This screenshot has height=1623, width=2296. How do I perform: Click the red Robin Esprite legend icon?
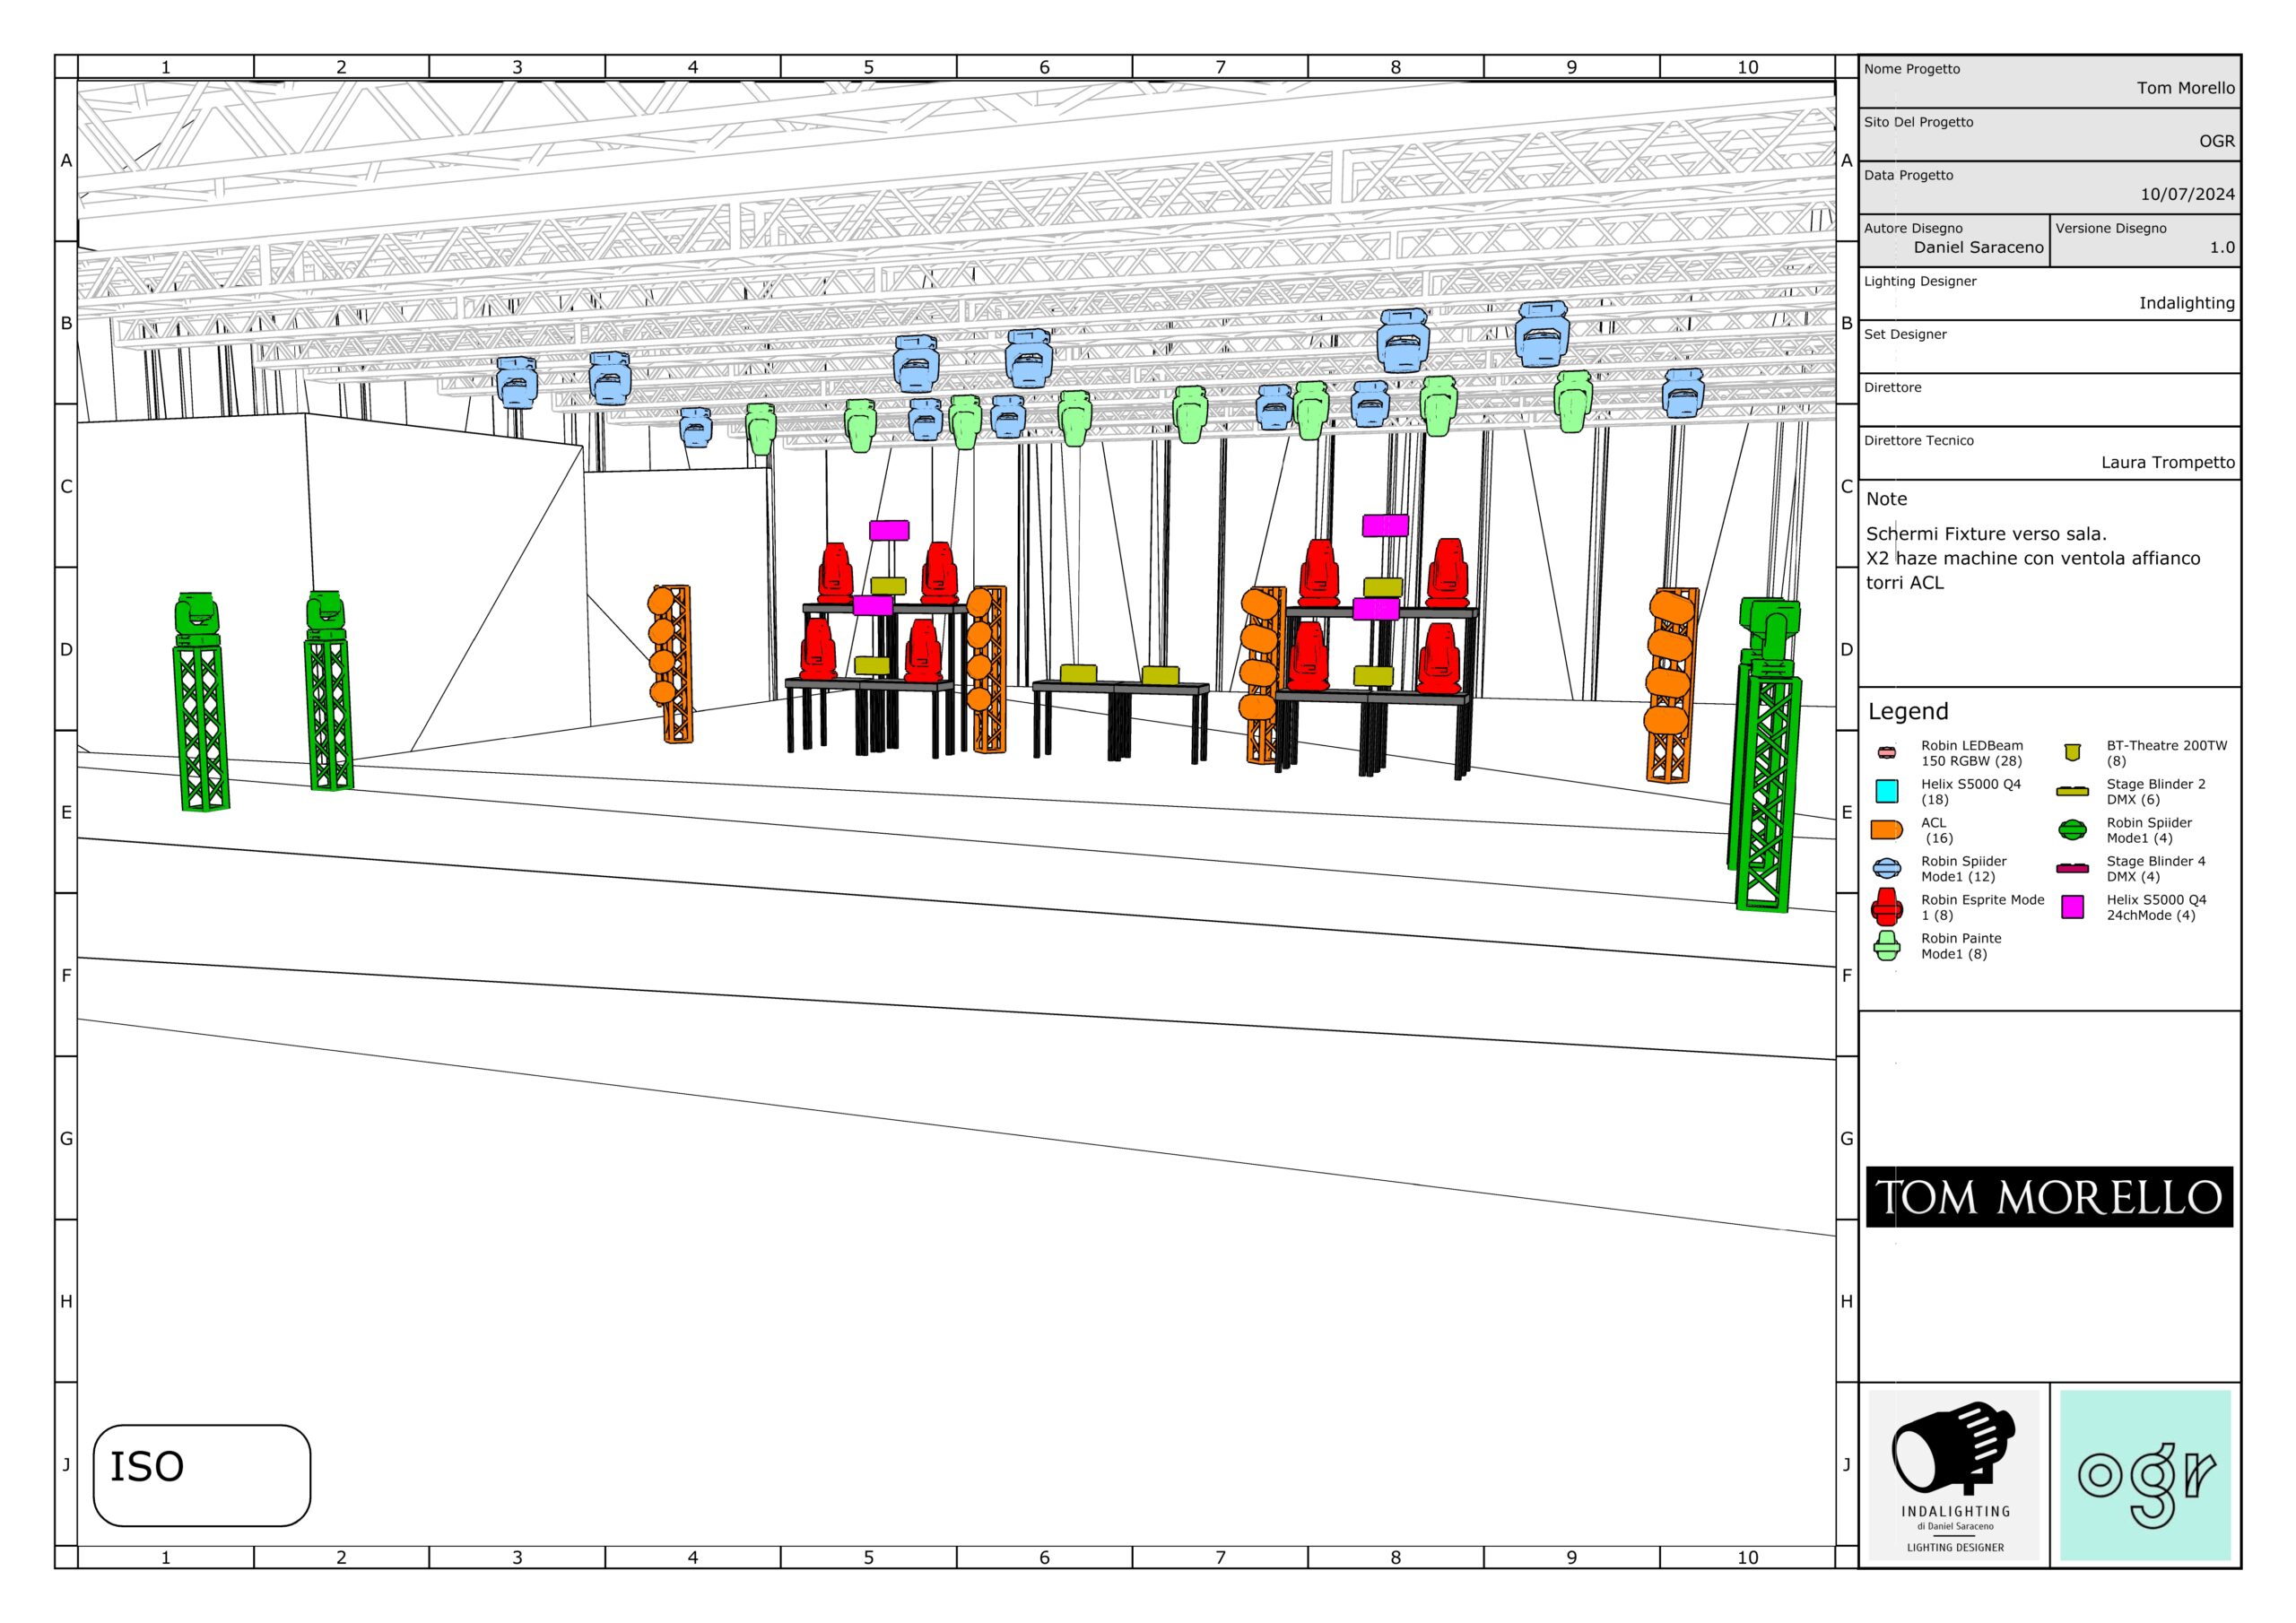tap(1886, 907)
